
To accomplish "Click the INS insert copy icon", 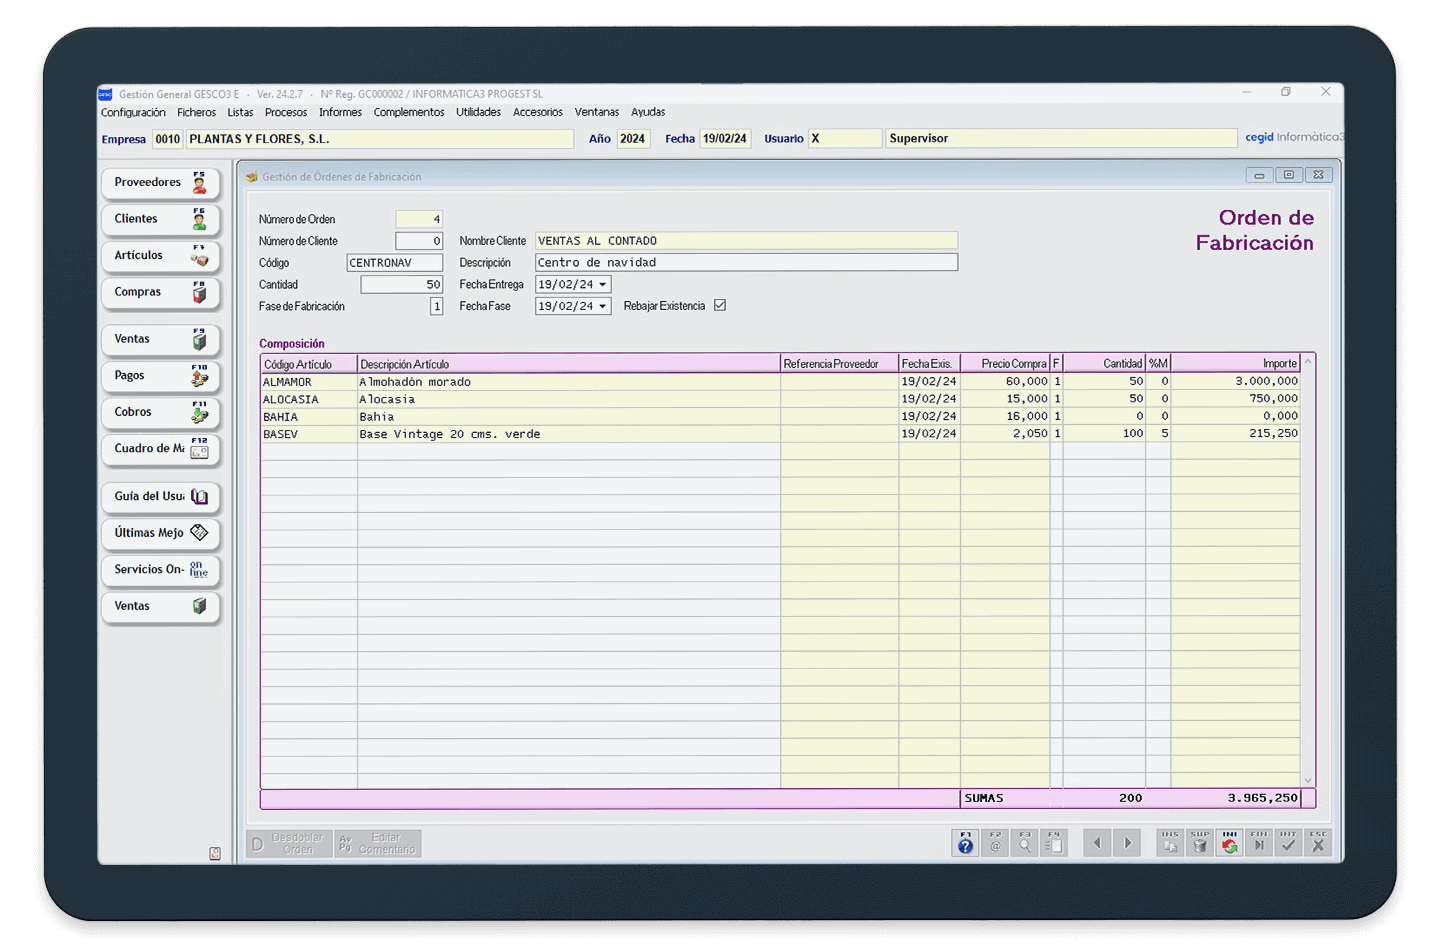I will coord(1170,843).
